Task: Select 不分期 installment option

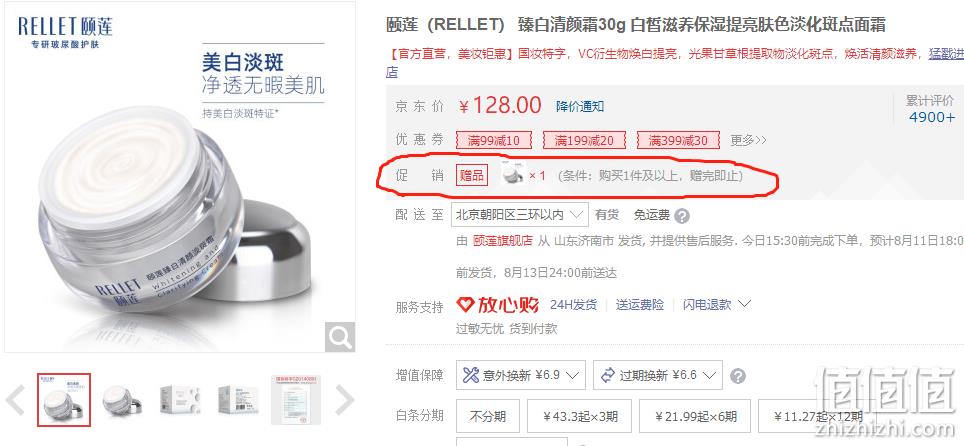Action: pyautogui.click(x=488, y=416)
